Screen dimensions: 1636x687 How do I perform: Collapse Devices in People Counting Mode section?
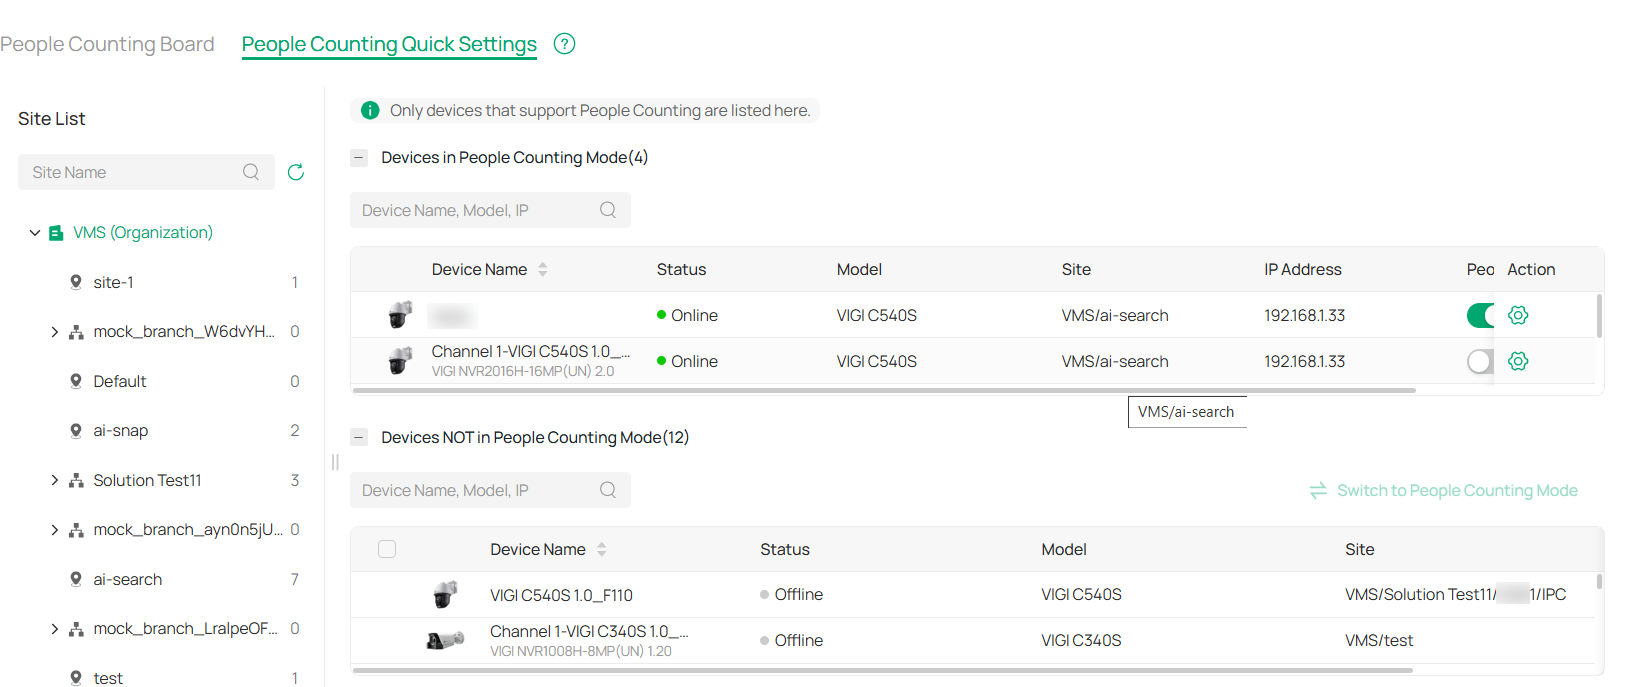[x=359, y=158]
